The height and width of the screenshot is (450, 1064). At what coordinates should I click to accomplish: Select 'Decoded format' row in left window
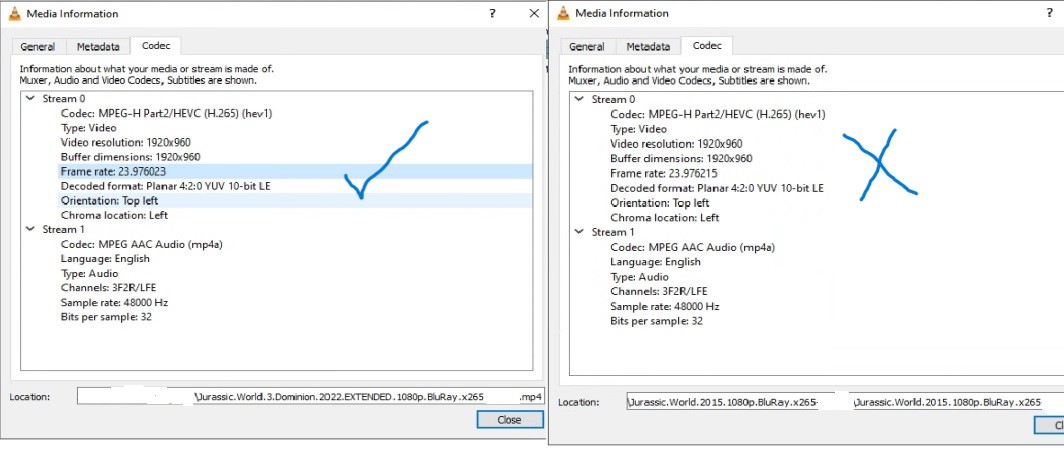click(166, 186)
